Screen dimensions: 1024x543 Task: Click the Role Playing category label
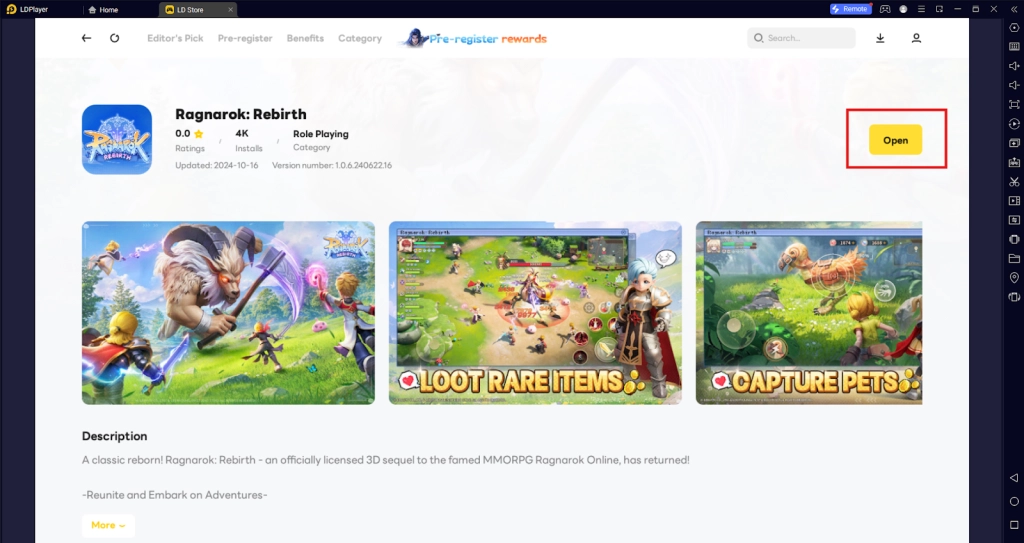click(321, 134)
